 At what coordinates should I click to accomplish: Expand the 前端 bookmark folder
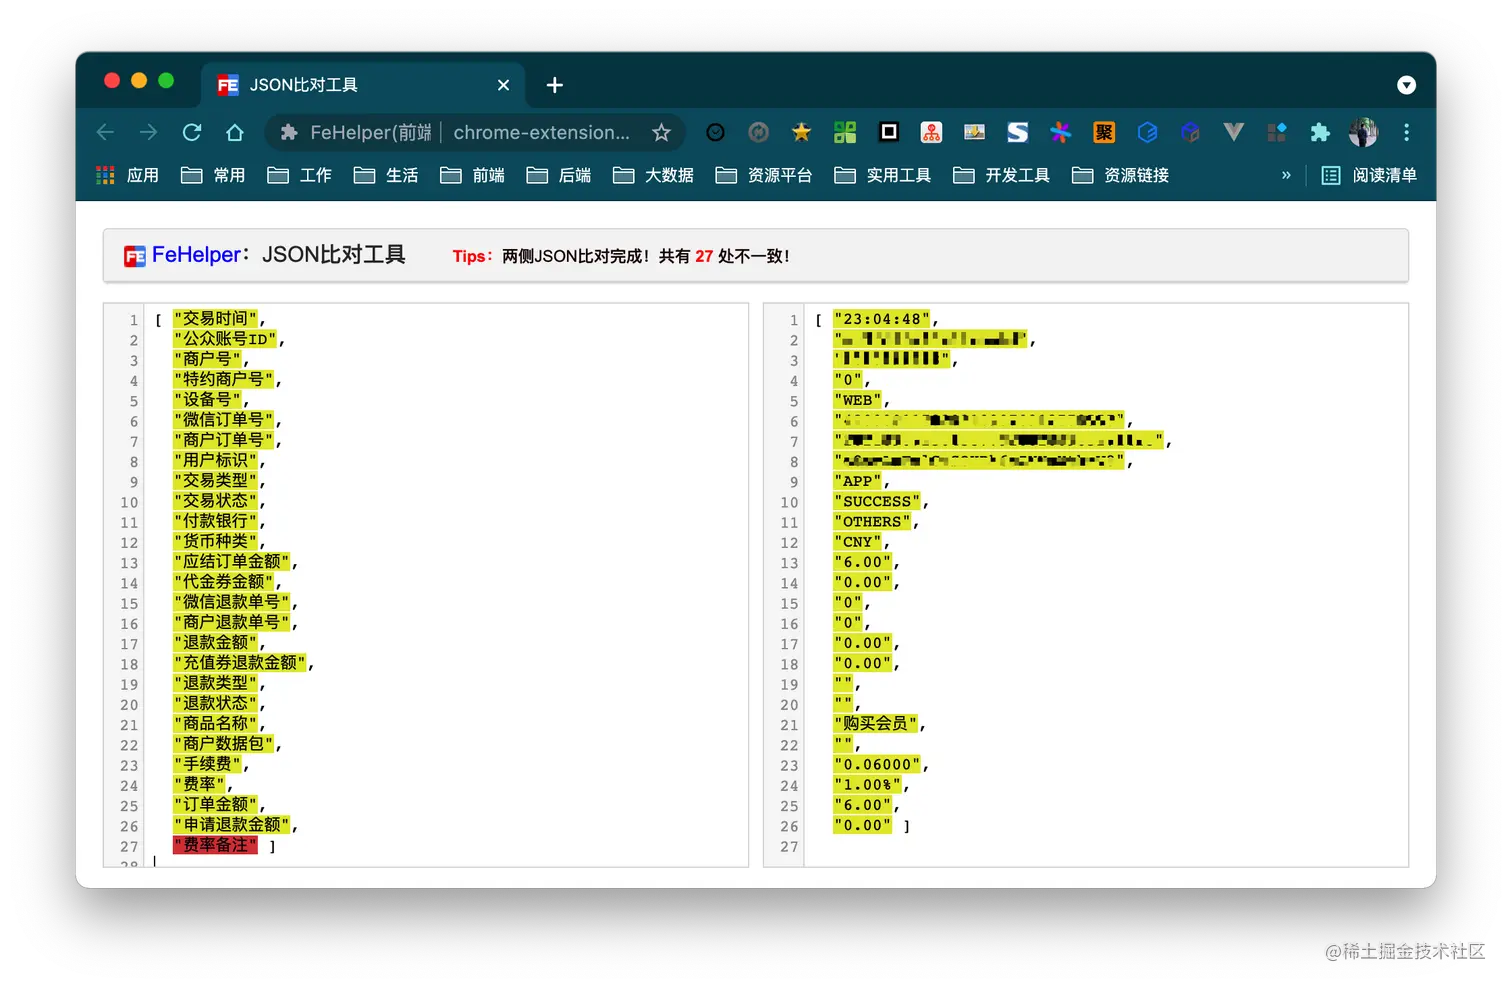pyautogui.click(x=473, y=175)
